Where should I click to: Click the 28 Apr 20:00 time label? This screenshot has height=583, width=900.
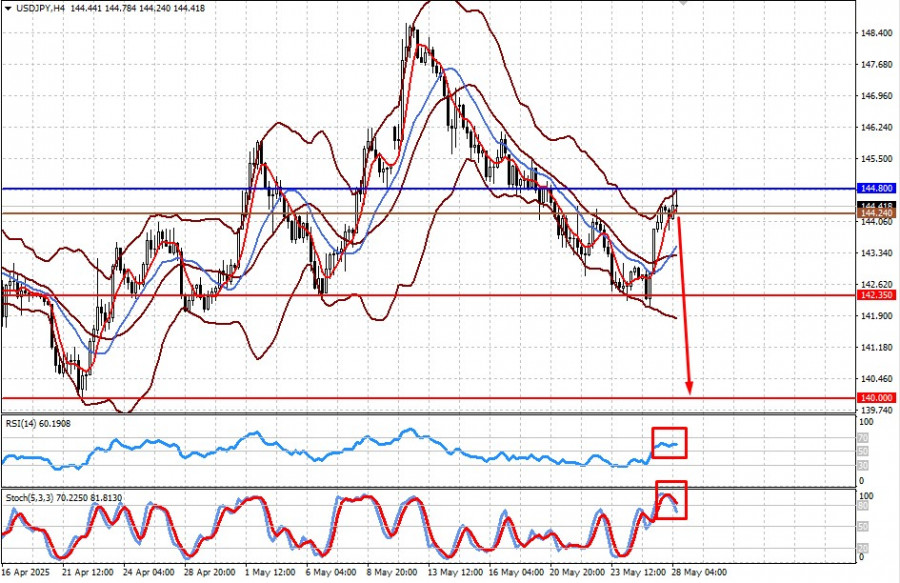(209, 573)
